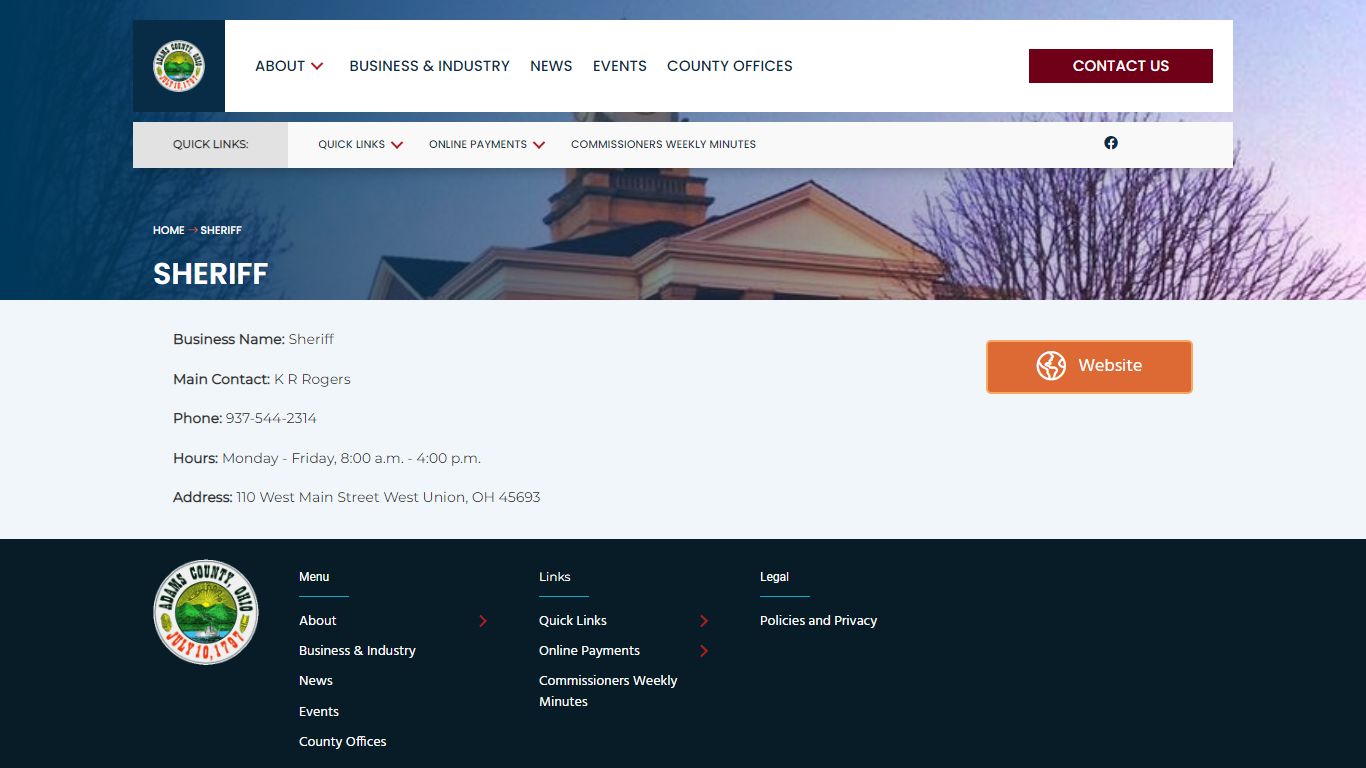Go to Home breadcrumb link
Viewport: 1366px width, 768px height.
click(x=168, y=230)
